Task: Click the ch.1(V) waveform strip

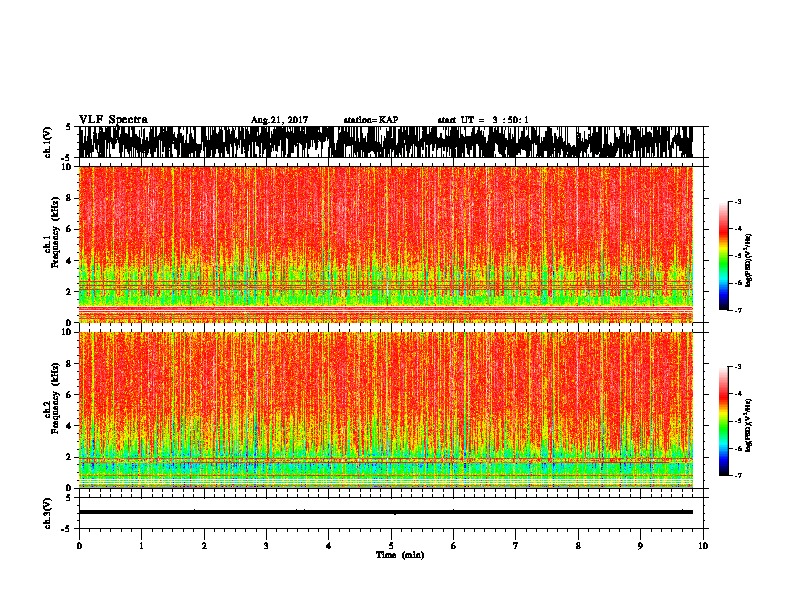Action: [x=386, y=142]
